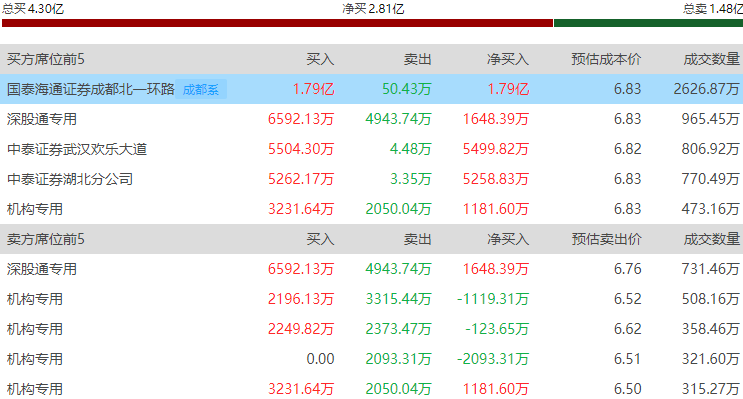Click the 5504.30万 buy value
This screenshot has height=399, width=743.
[x=301, y=149]
